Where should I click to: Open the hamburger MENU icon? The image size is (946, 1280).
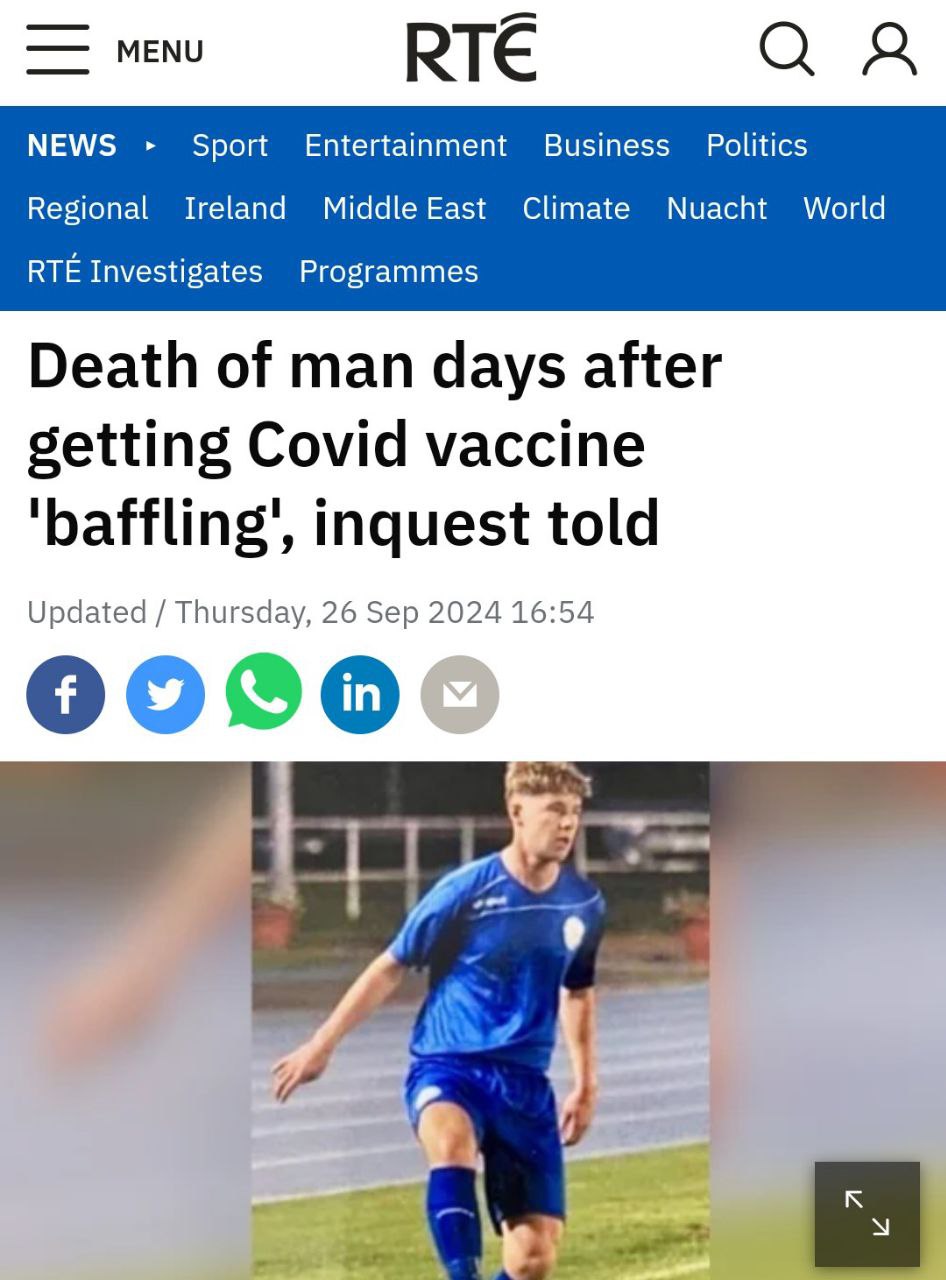58,50
